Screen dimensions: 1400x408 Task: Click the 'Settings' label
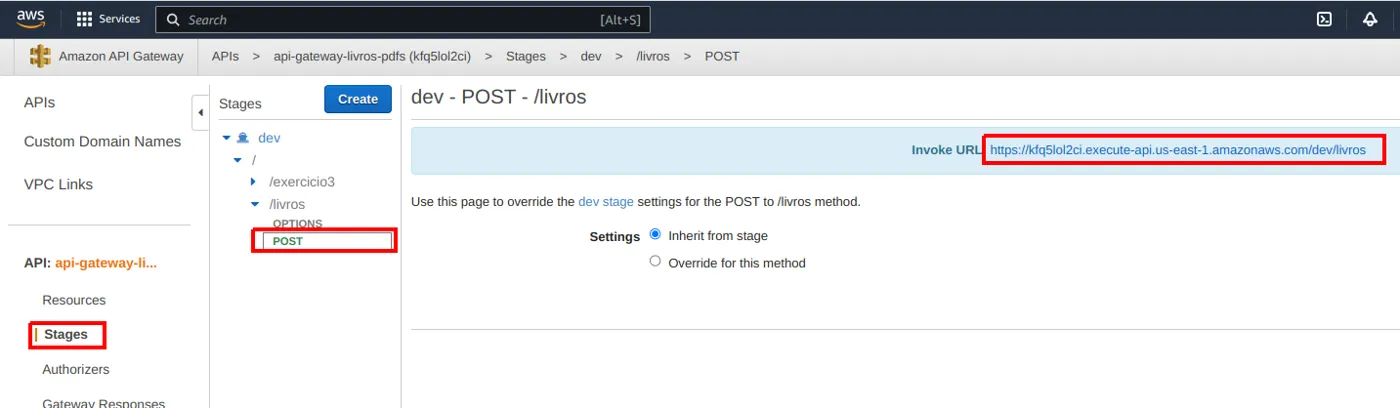pyautogui.click(x=615, y=237)
